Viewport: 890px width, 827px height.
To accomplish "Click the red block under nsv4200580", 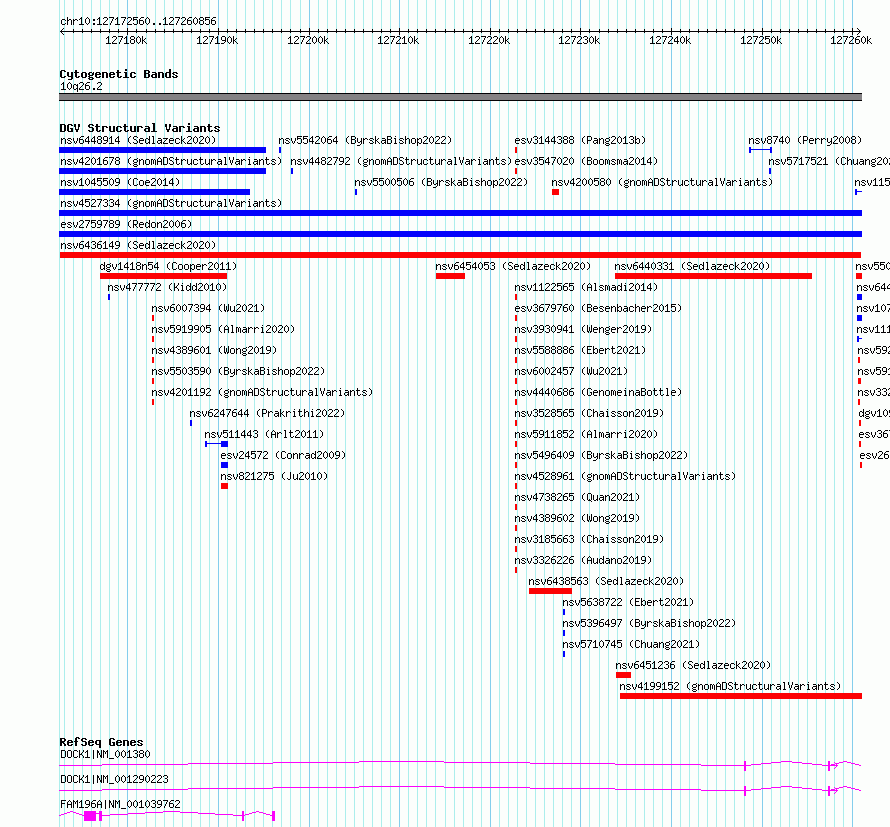I will (x=555, y=192).
